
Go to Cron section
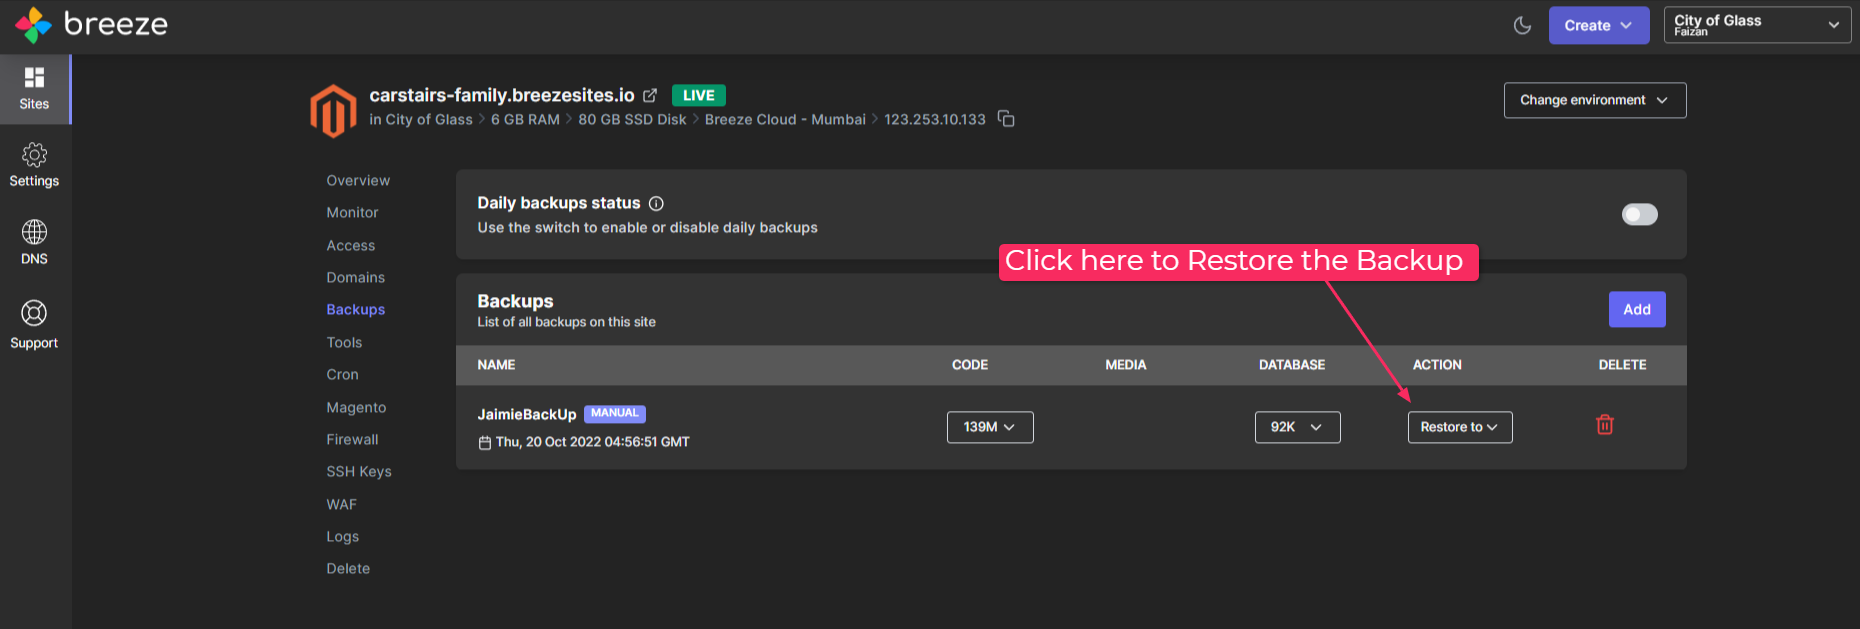342,375
